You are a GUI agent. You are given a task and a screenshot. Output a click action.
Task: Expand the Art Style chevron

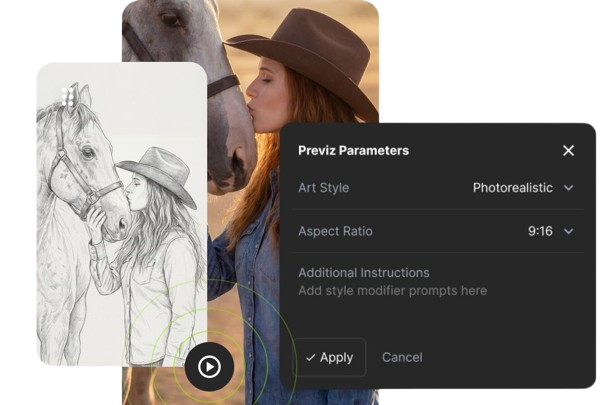[569, 188]
